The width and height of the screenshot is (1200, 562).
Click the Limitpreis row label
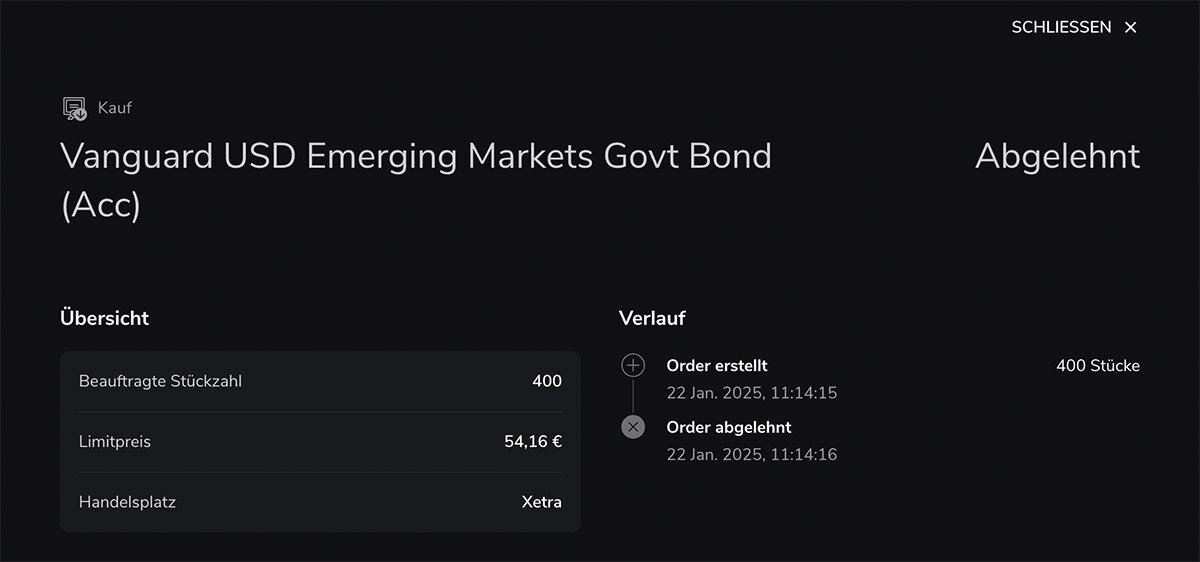click(115, 441)
